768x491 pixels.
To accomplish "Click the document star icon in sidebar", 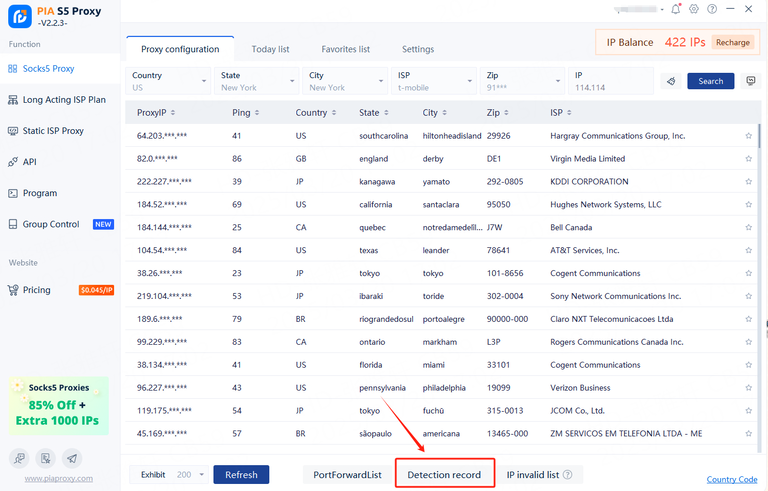I will tap(46, 458).
